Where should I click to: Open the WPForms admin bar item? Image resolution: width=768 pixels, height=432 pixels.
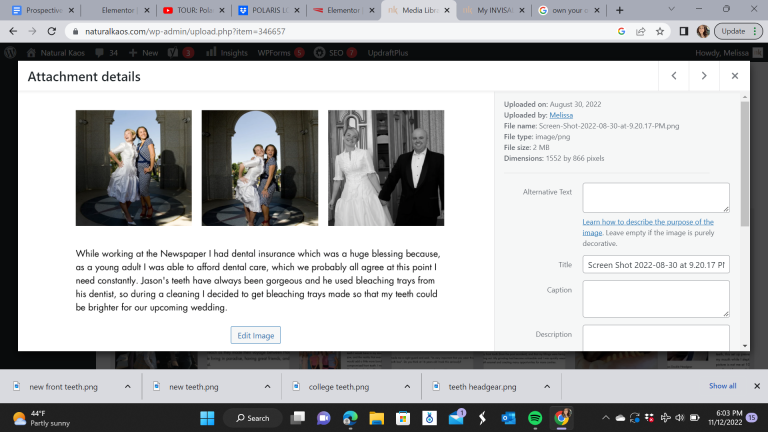coord(281,52)
